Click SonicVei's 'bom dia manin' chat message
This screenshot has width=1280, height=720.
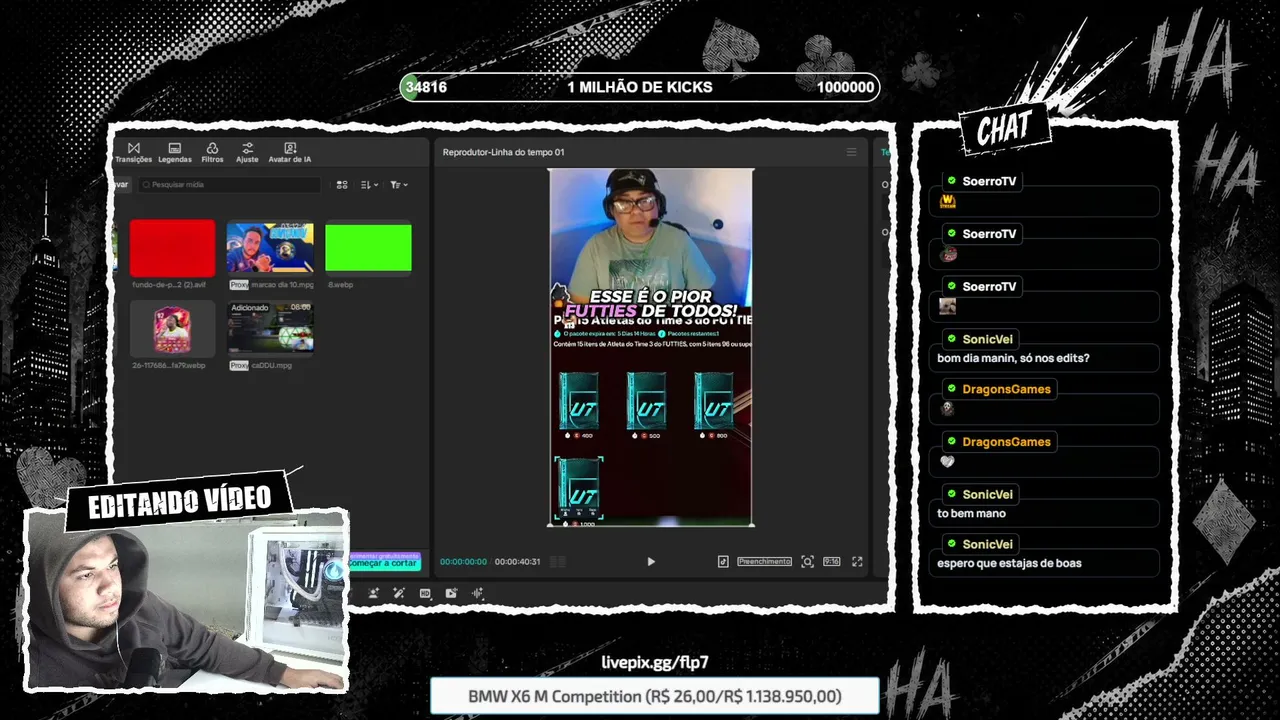pyautogui.click(x=1013, y=358)
